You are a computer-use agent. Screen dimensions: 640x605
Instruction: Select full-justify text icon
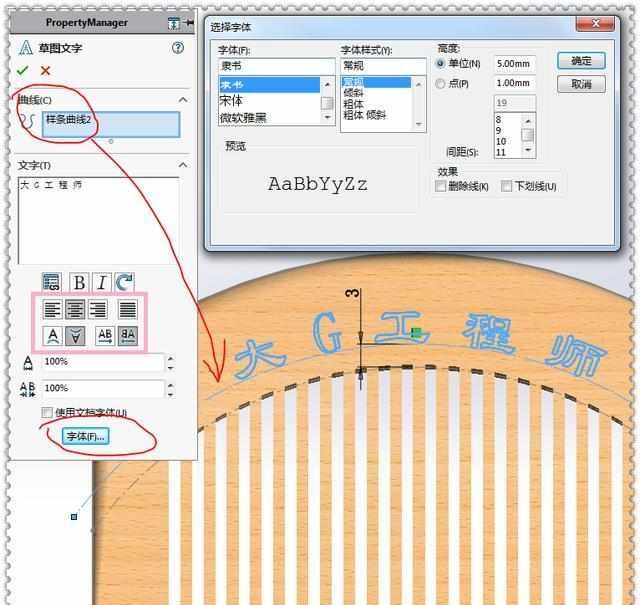click(128, 309)
